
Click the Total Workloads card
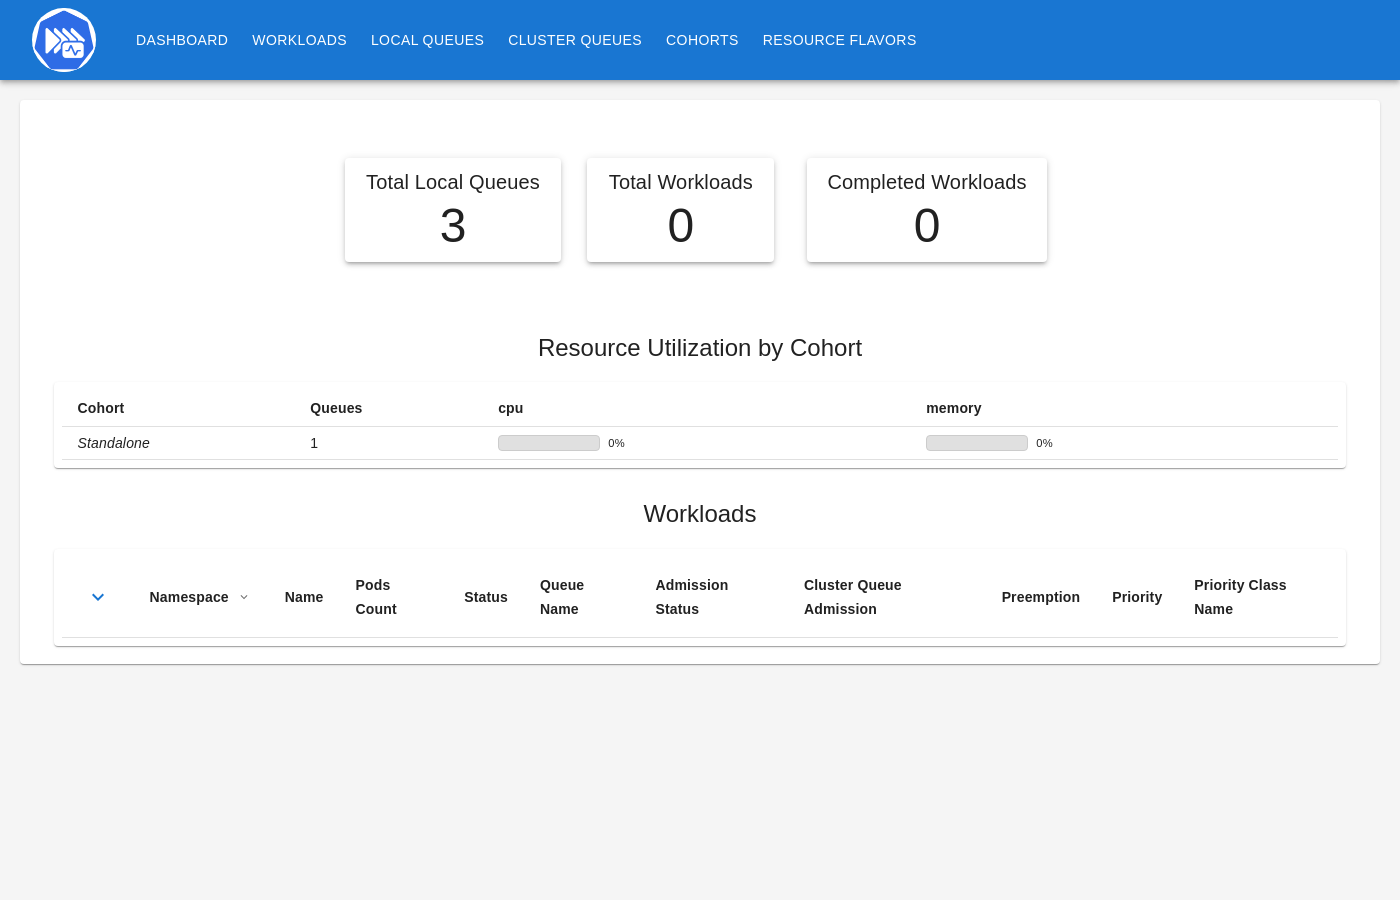(x=681, y=210)
